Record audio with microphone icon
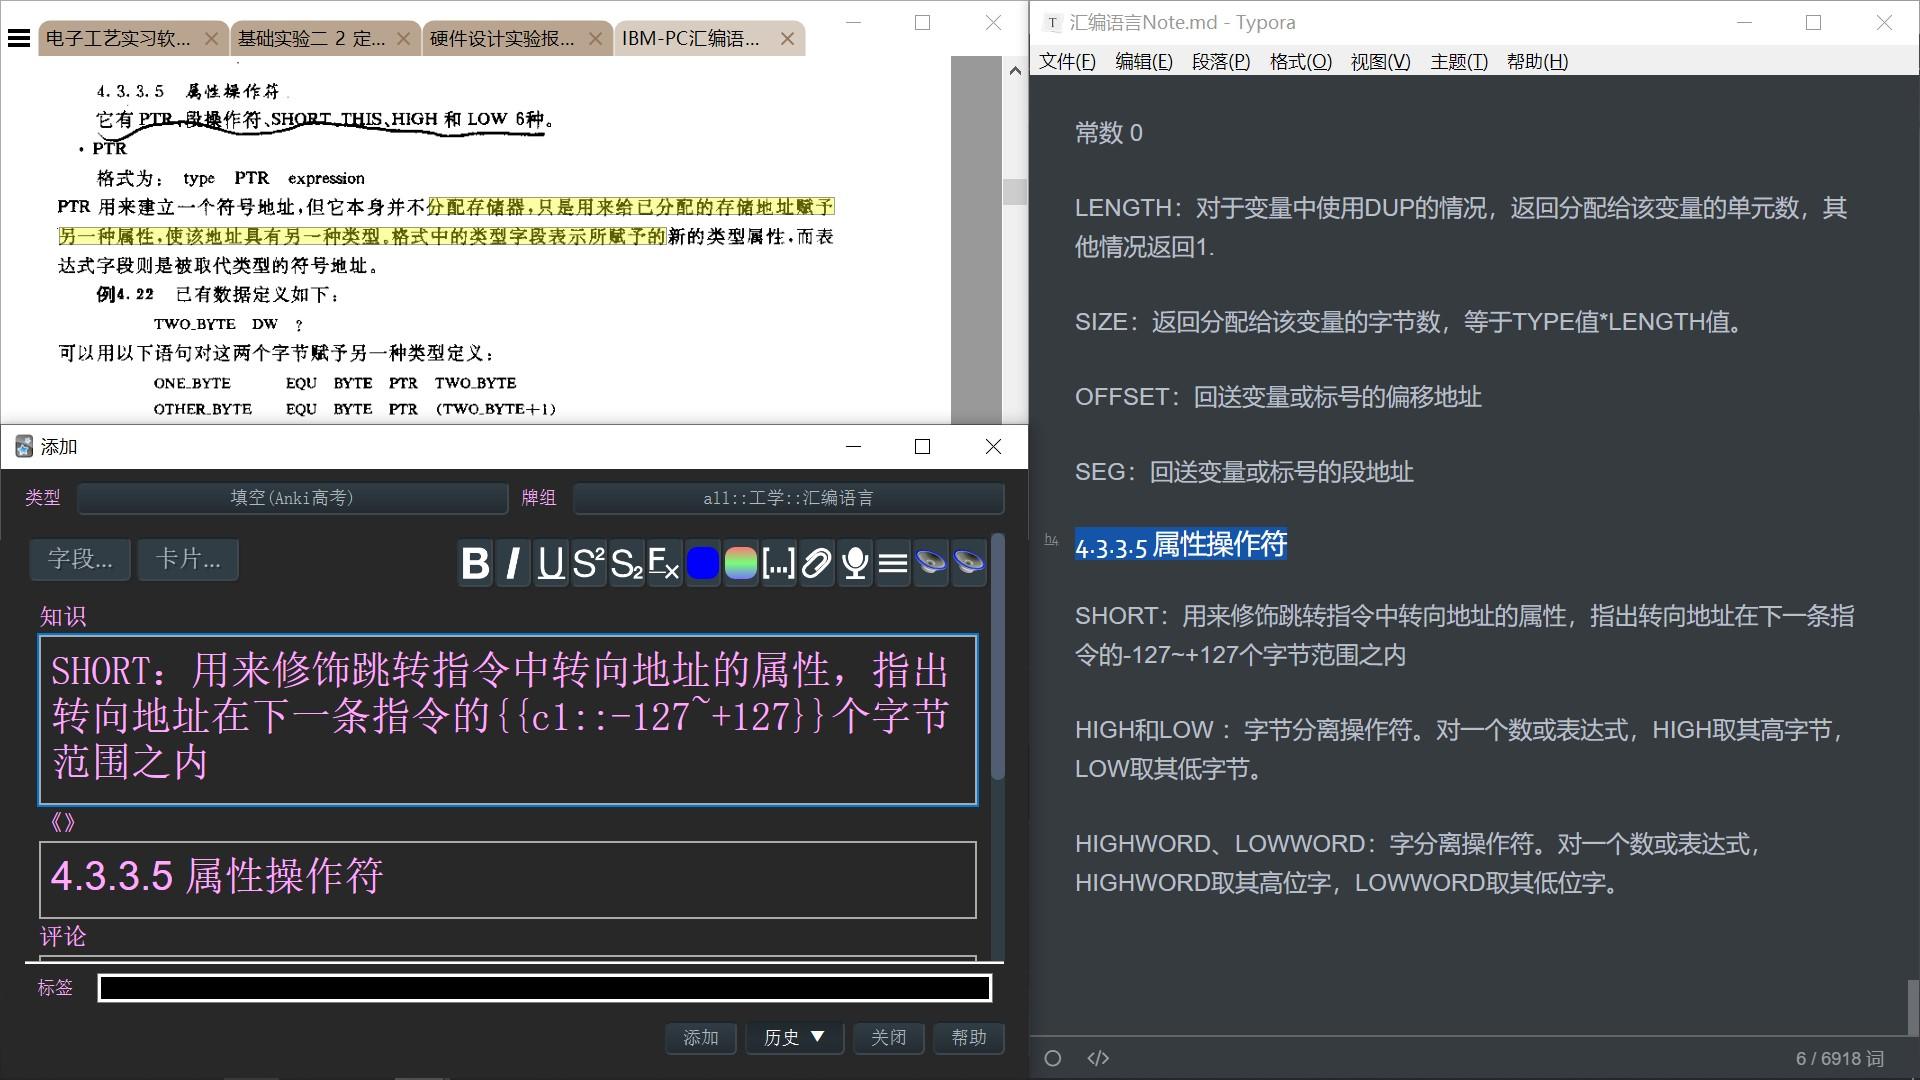Viewport: 1920px width, 1080px height. point(854,563)
